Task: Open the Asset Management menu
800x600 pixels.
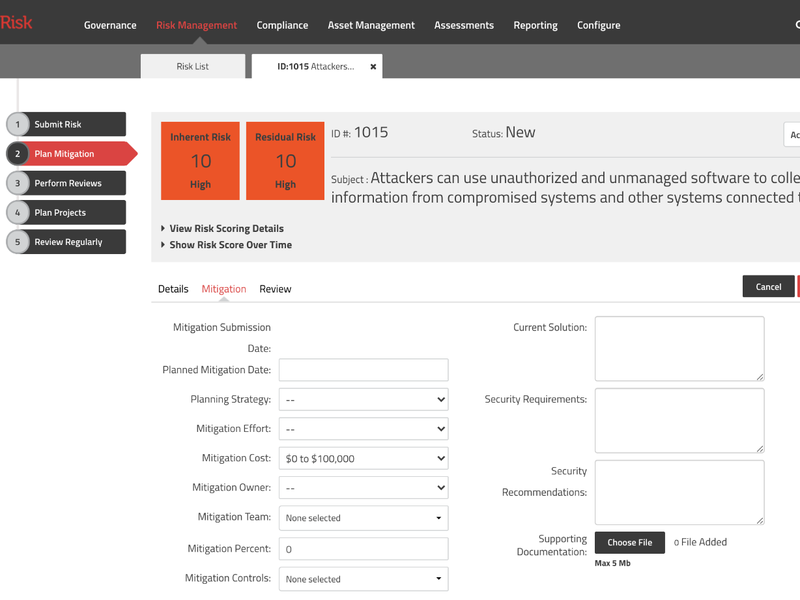Action: point(371,25)
